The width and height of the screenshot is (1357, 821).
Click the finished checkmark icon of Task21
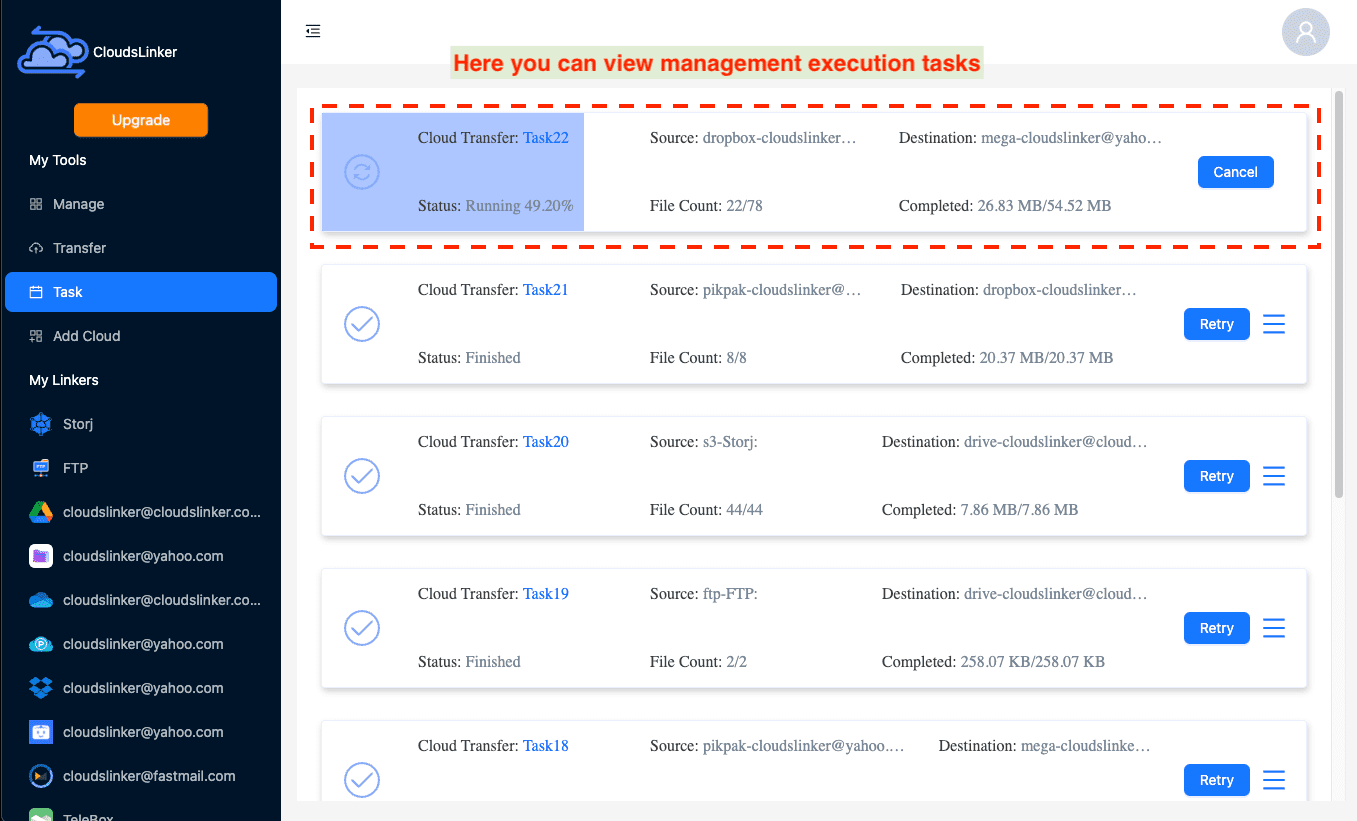[x=362, y=324]
